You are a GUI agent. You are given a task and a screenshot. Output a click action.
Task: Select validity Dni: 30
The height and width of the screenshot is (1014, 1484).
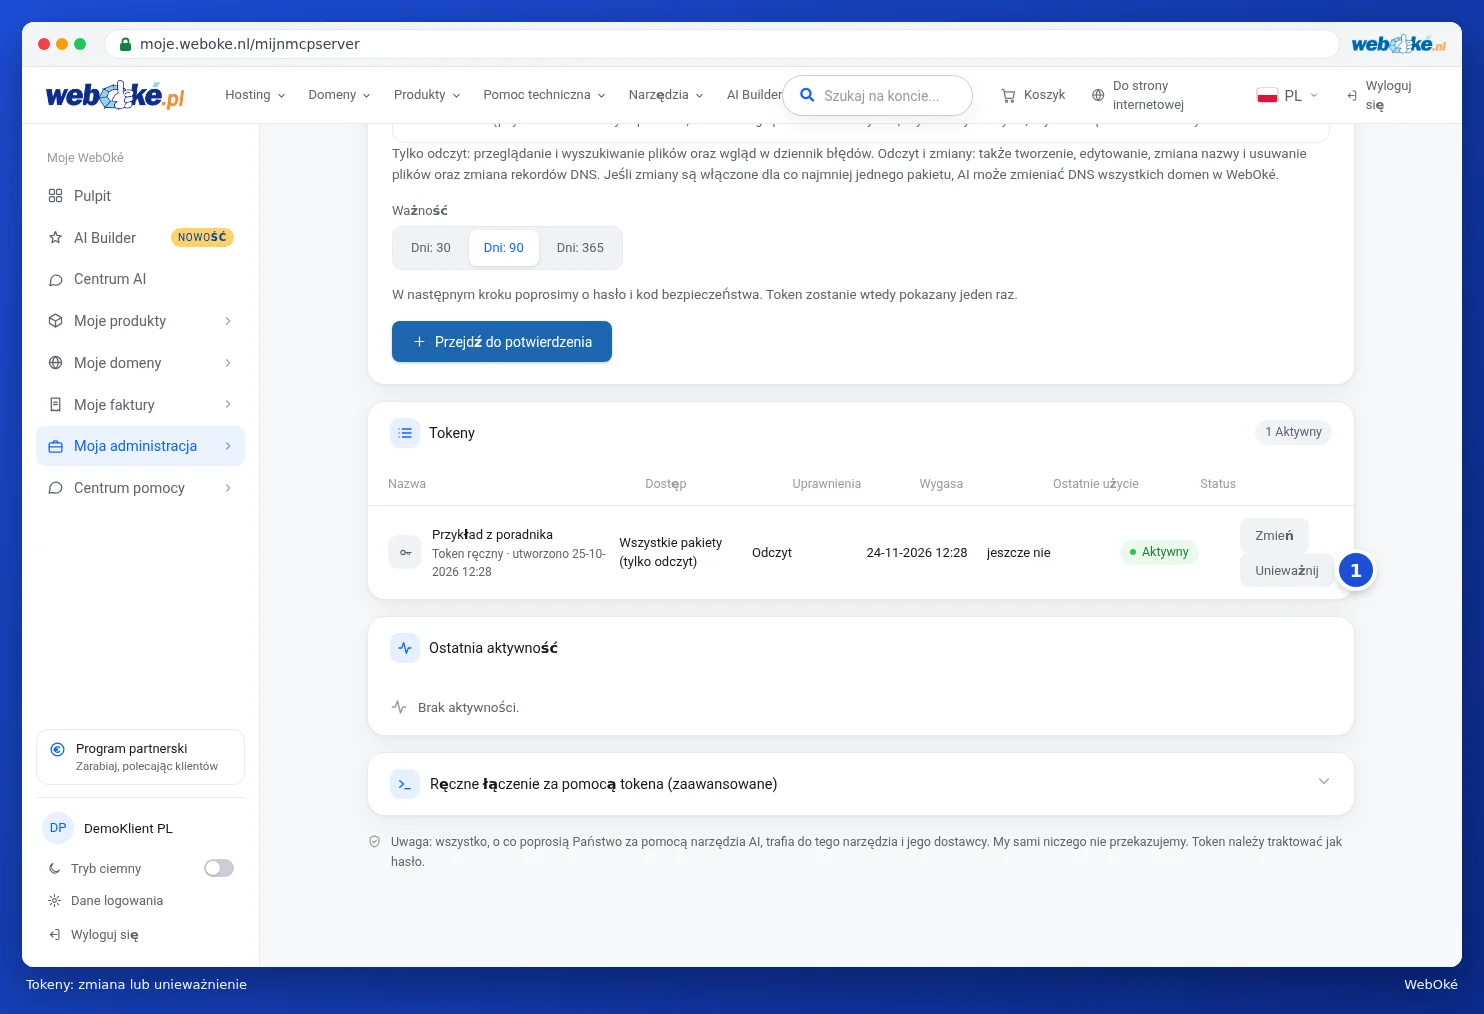431,248
